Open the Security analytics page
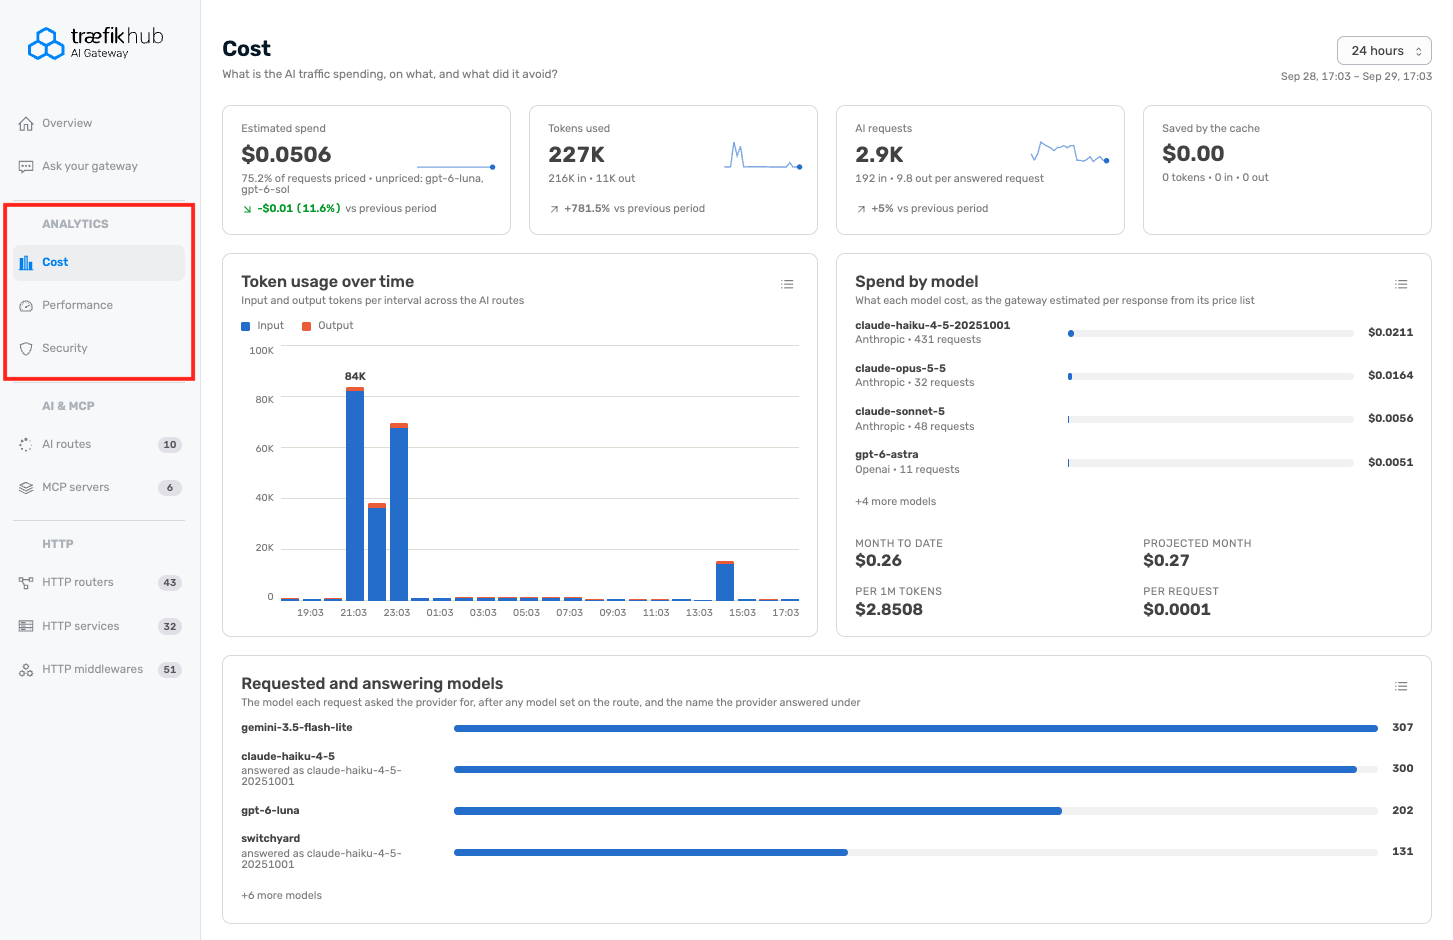The image size is (1453, 940). pos(99,349)
